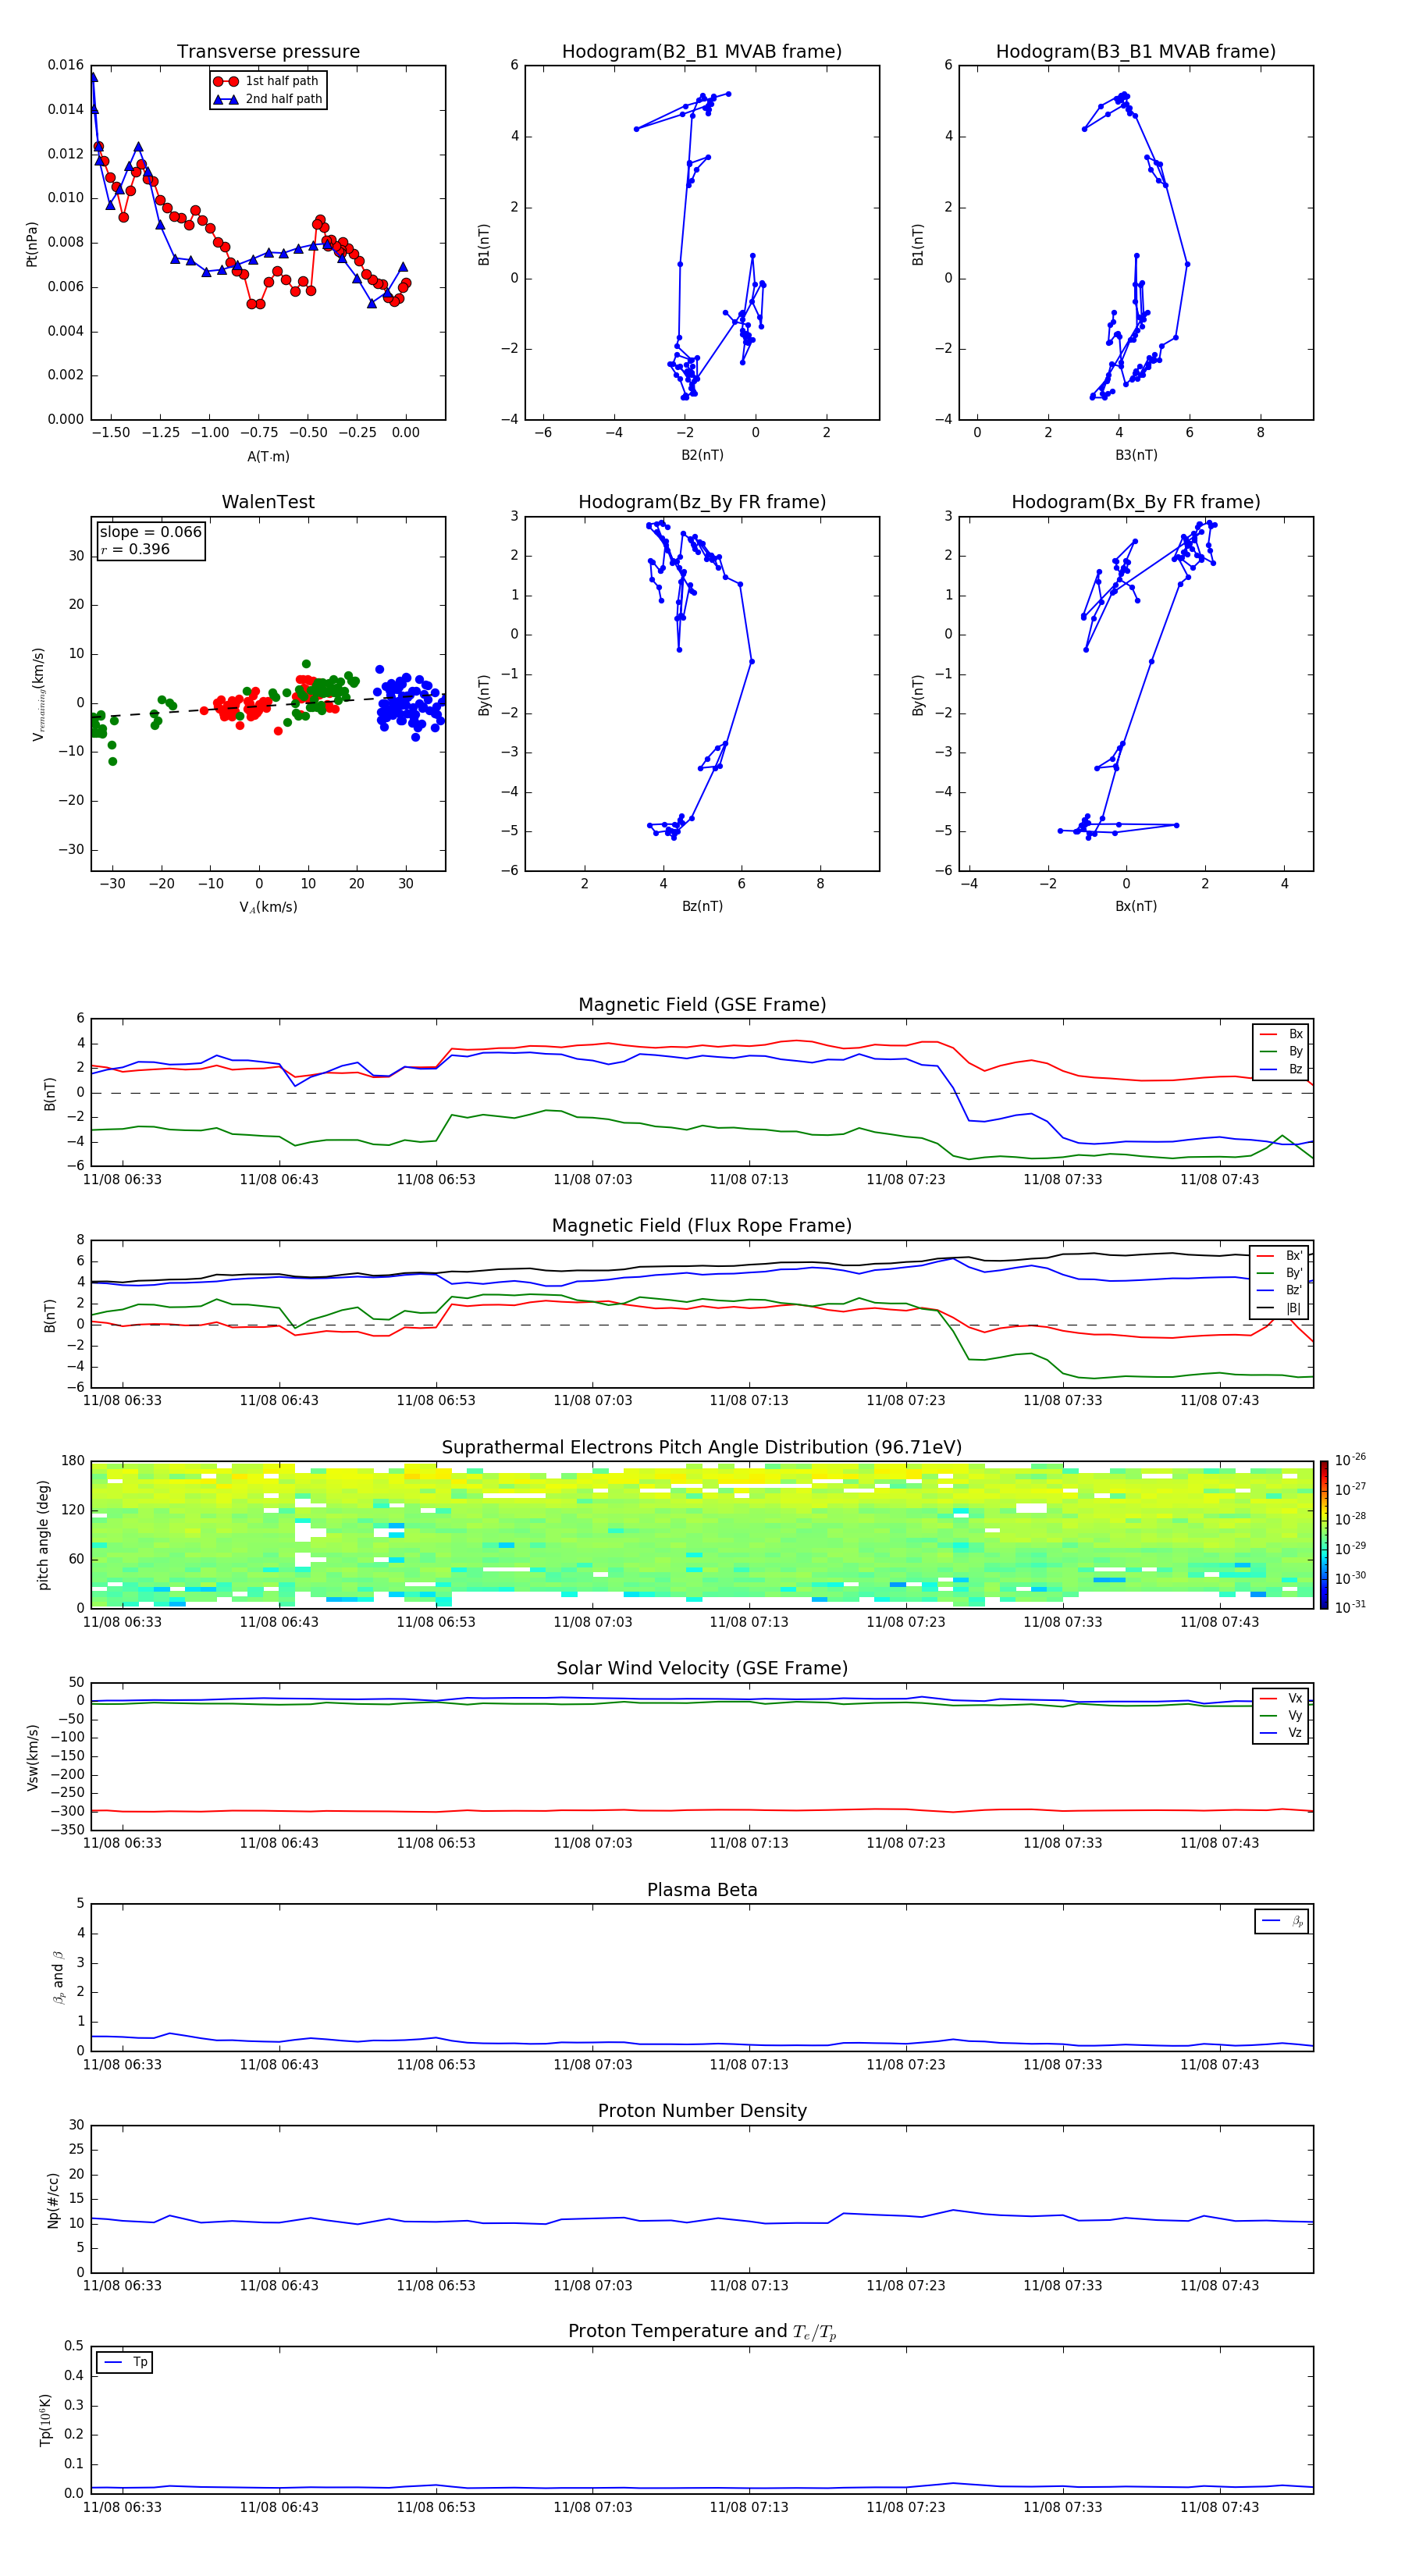The width and height of the screenshot is (1405, 2576).
Task: Click the 'Hodogram(B3_B1 MVAB frame)' title
Action: [x=1136, y=52]
